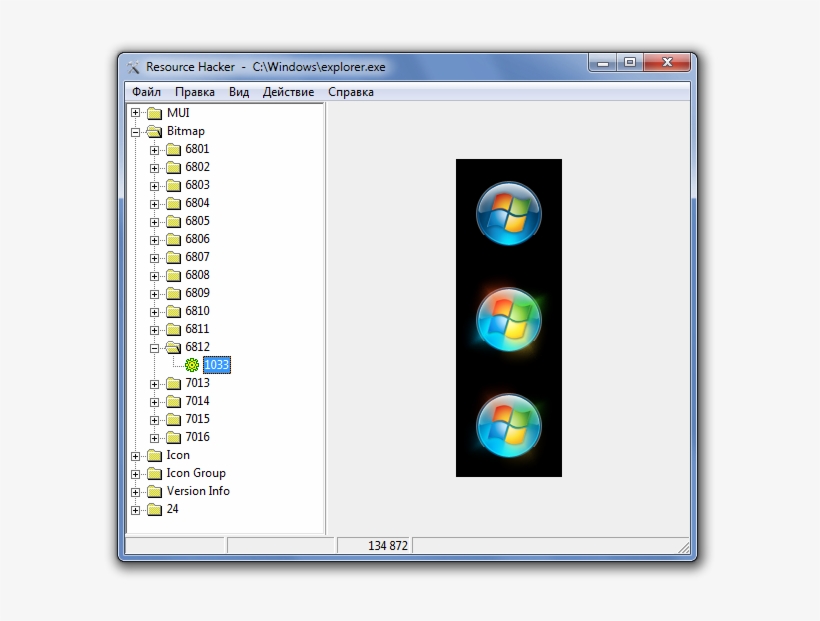820x621 pixels.
Task: Click the Version Info folder icon
Action: tap(154, 492)
